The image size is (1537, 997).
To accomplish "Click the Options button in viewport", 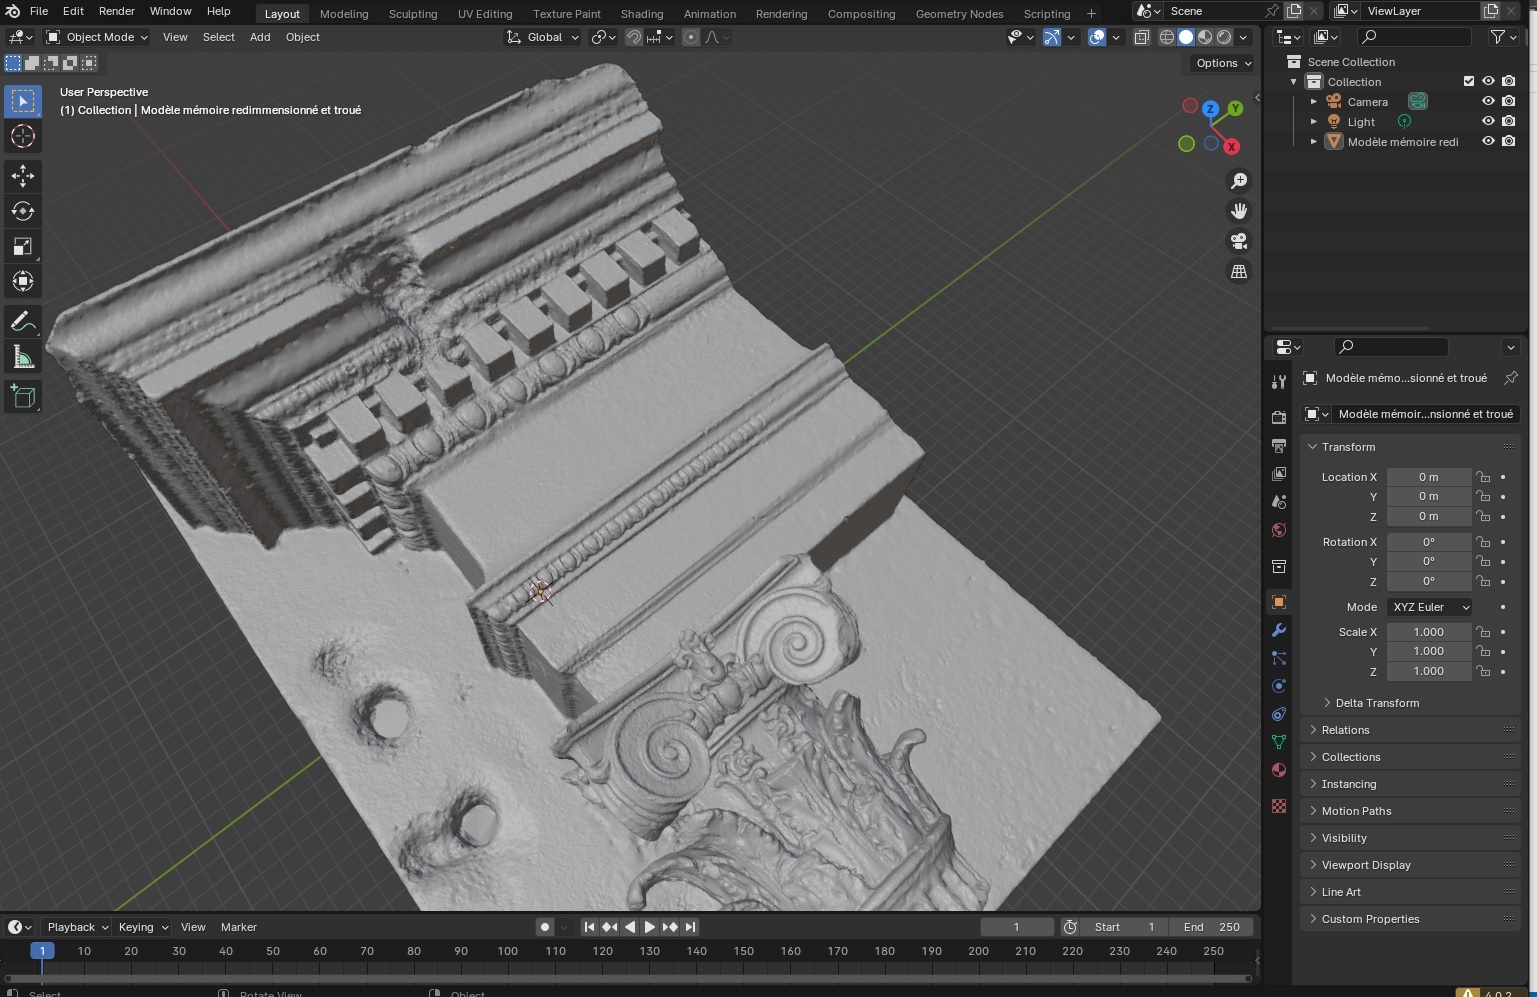I will [1223, 63].
